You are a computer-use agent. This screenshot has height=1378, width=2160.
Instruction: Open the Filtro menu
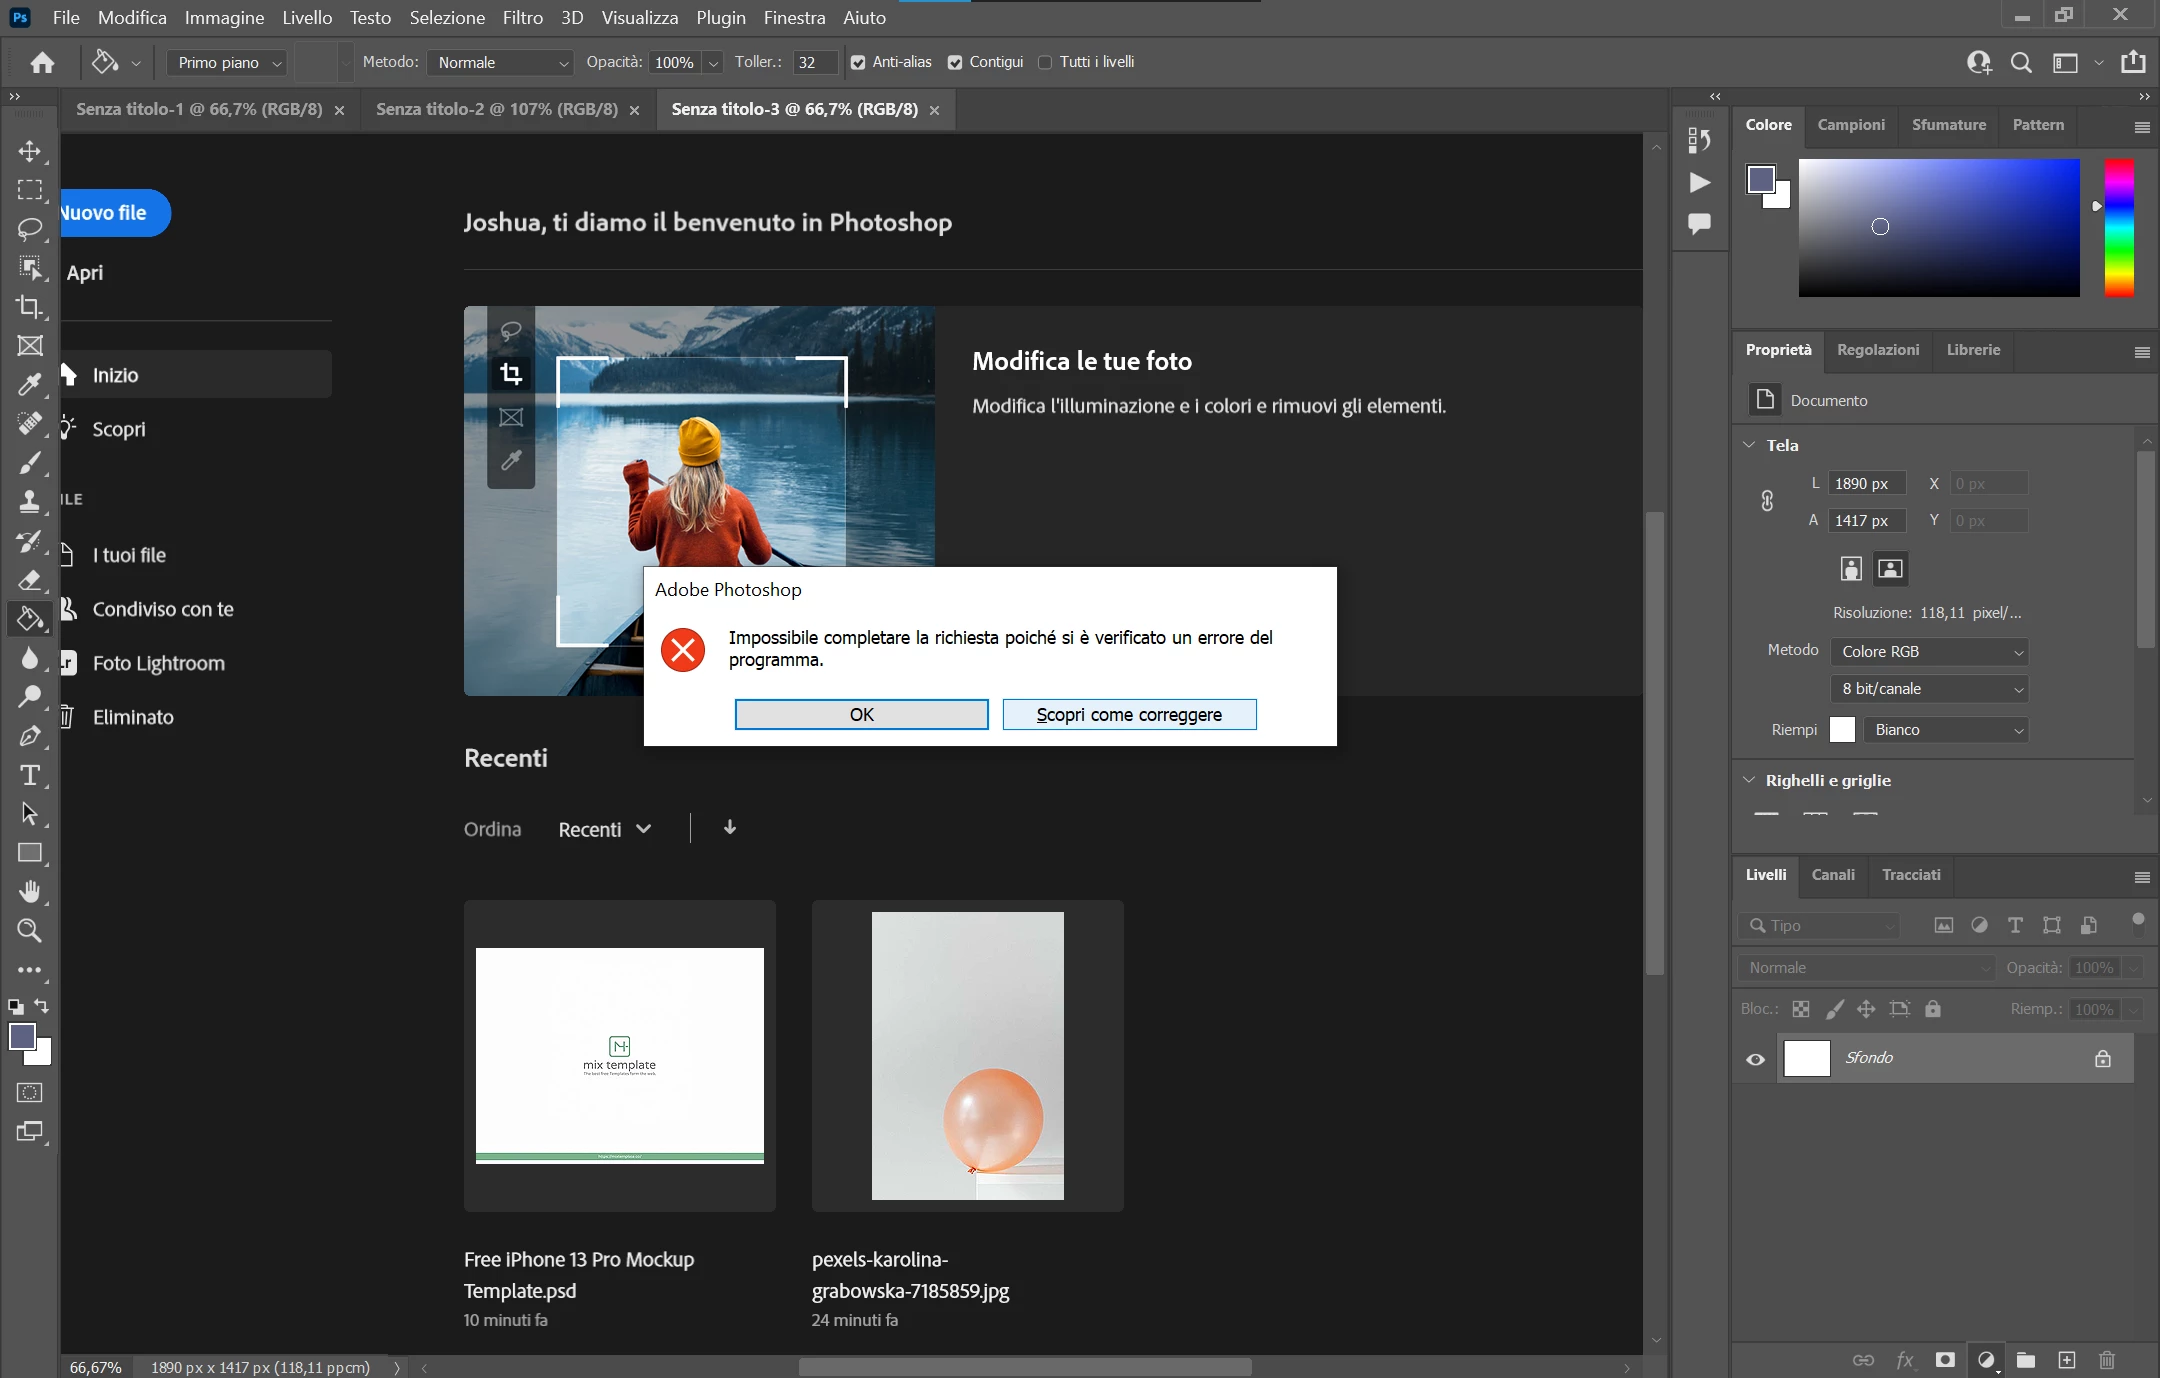[x=522, y=18]
